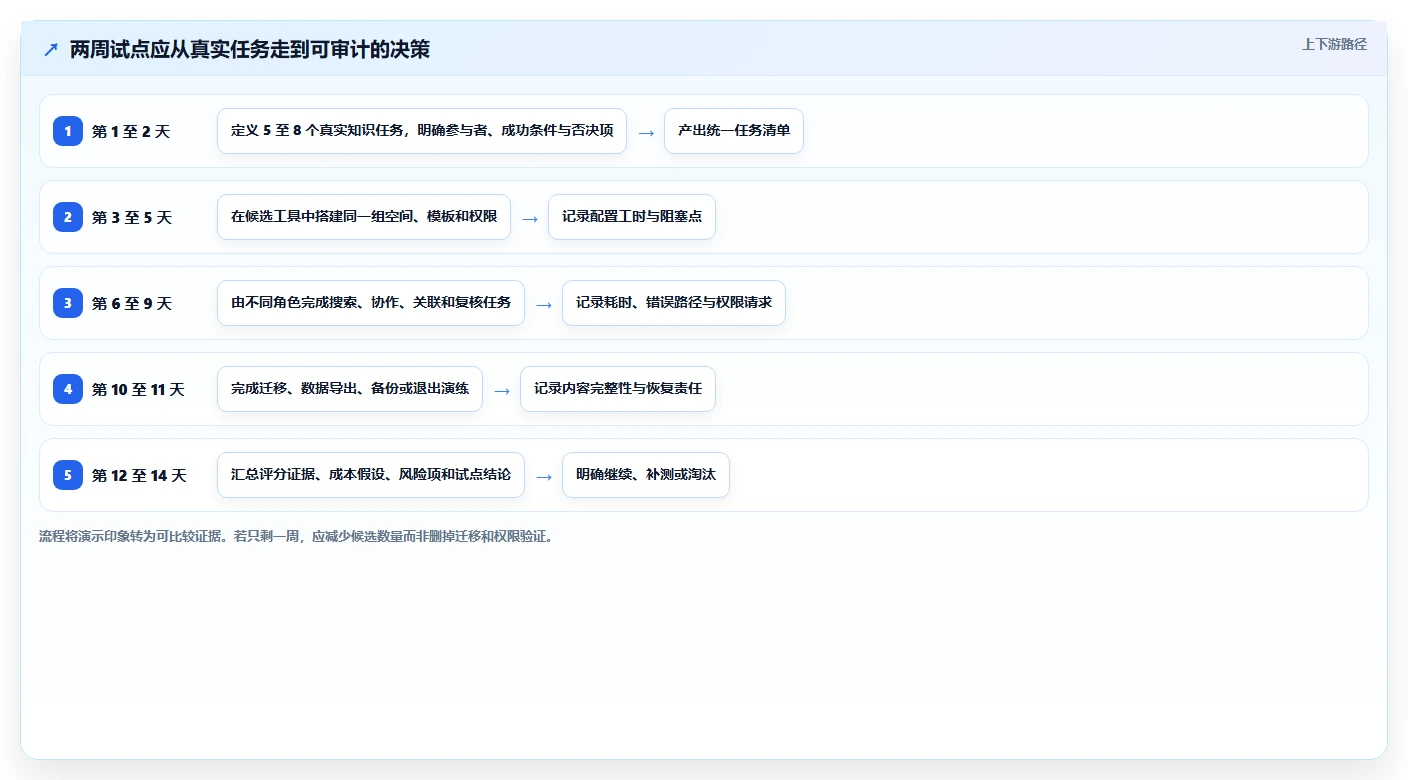The width and height of the screenshot is (1408, 780).
Task: Click the 第 12 至 14 天 label
Action: (139, 475)
